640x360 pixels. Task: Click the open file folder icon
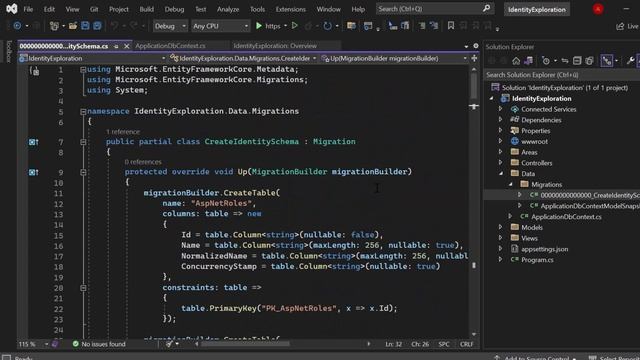click(73, 26)
